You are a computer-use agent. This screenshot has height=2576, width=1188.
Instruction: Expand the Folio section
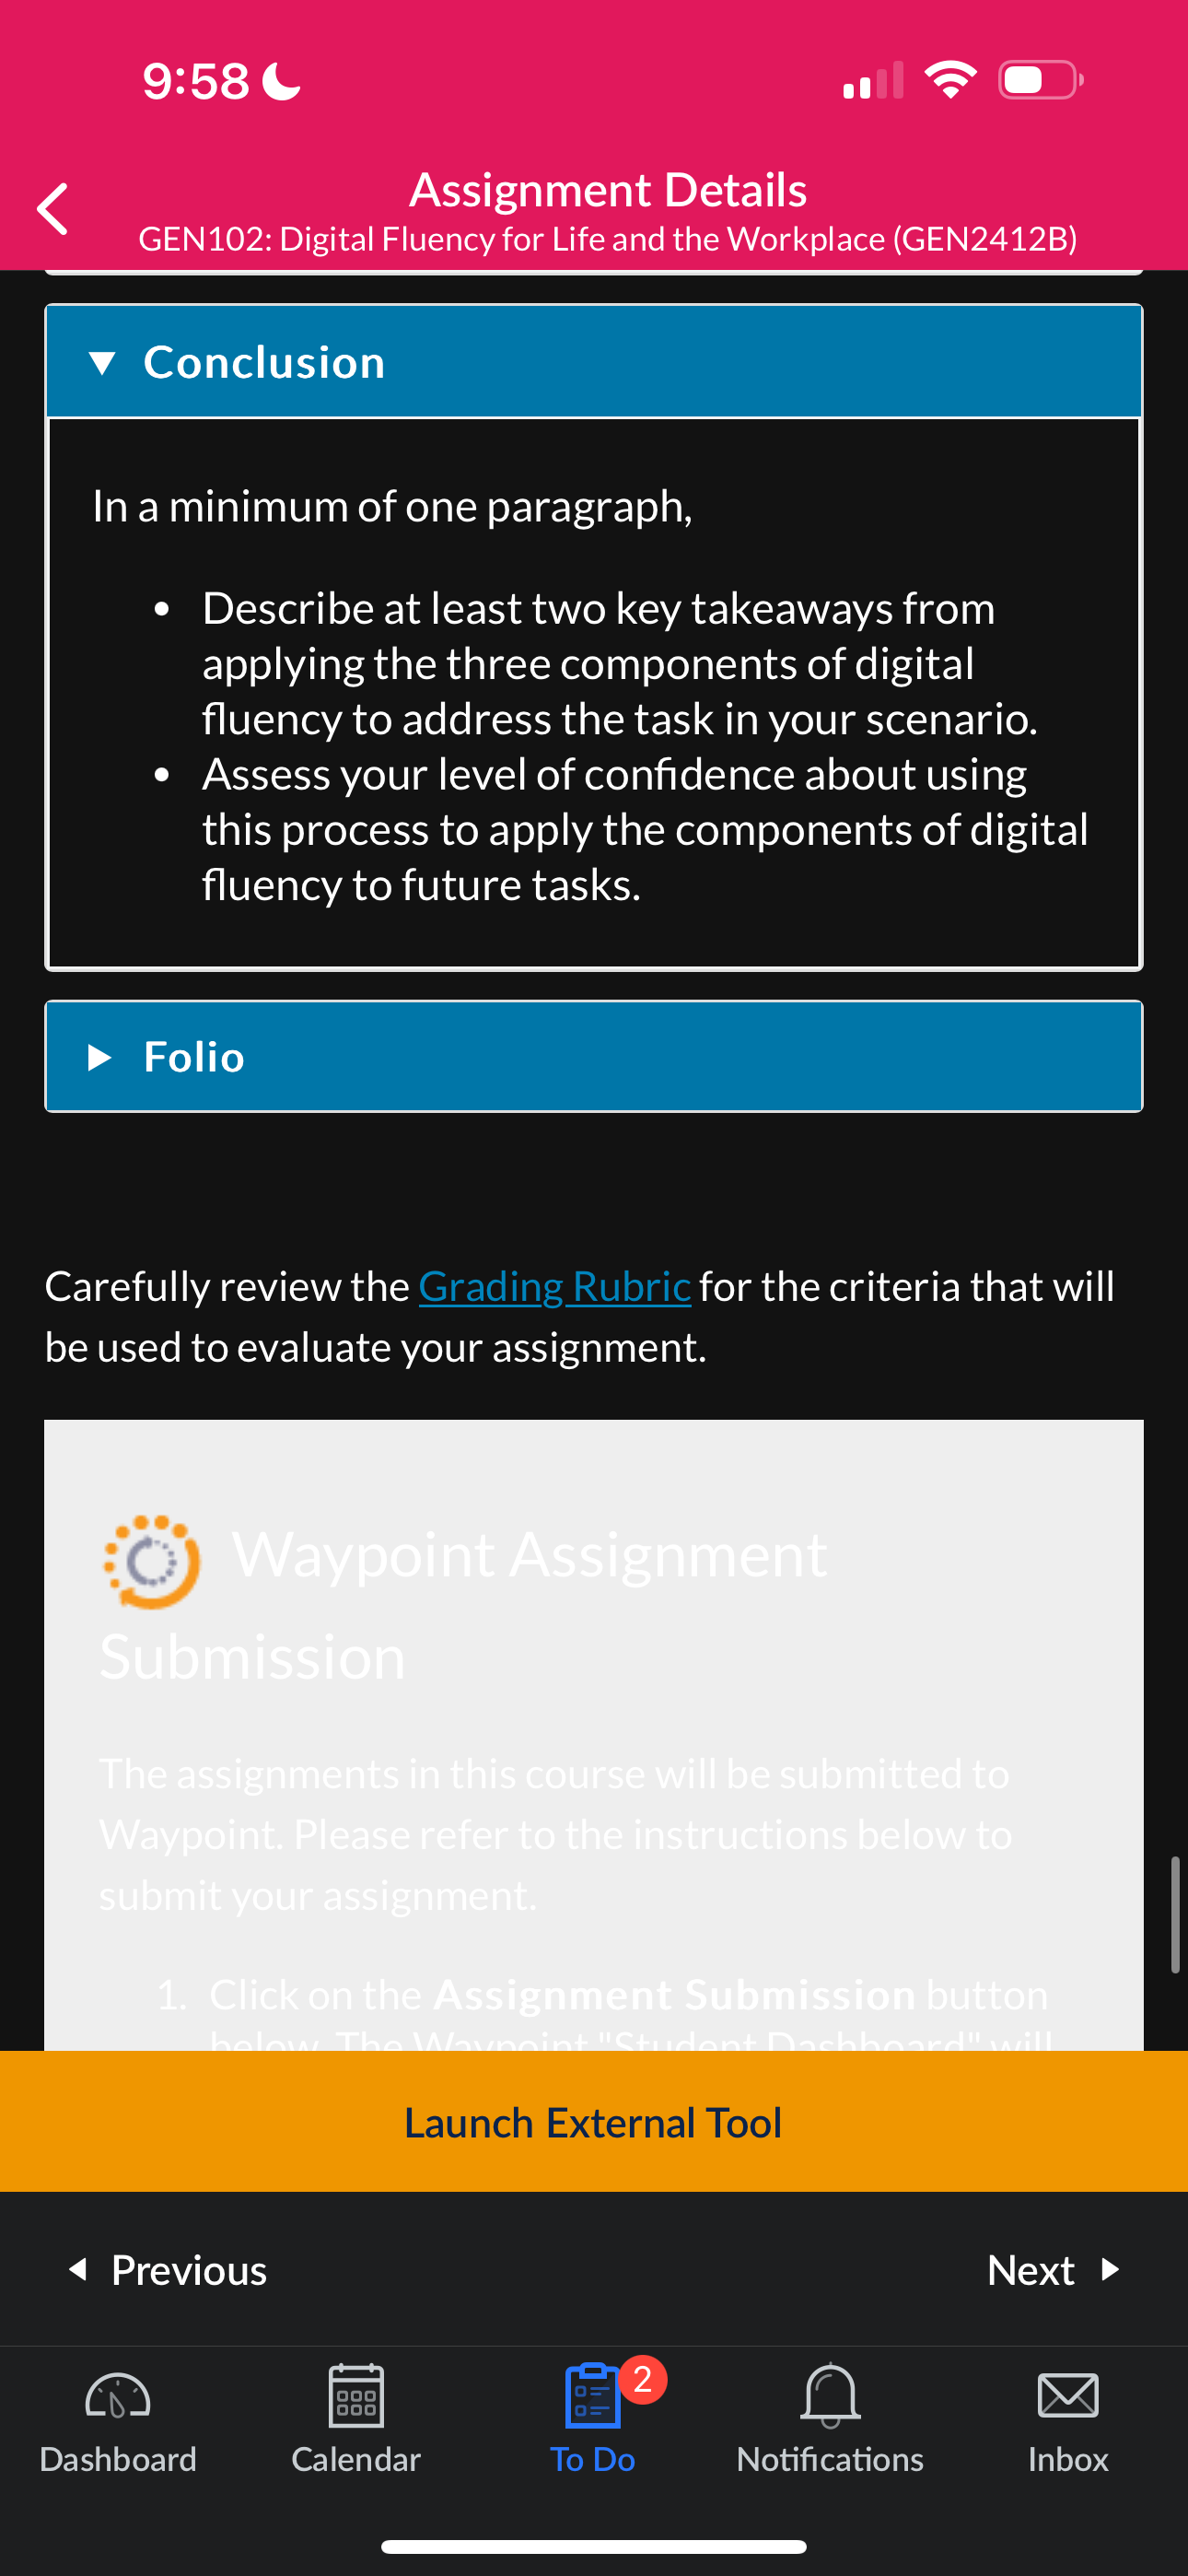pos(594,1056)
